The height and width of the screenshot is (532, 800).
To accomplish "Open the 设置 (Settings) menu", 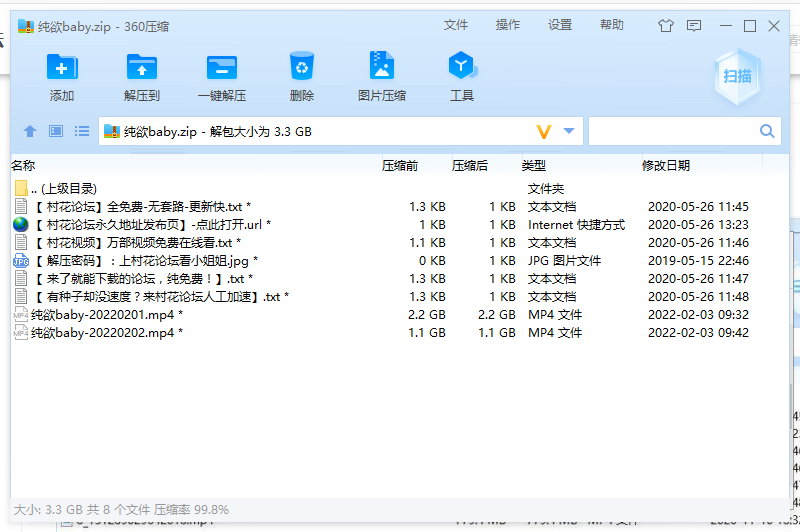I will (x=560, y=25).
